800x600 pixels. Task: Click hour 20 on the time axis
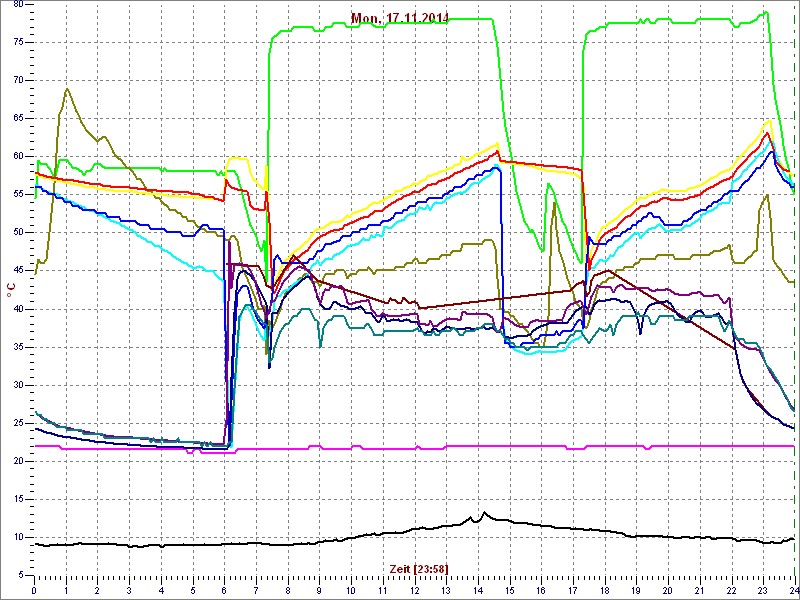click(668, 590)
